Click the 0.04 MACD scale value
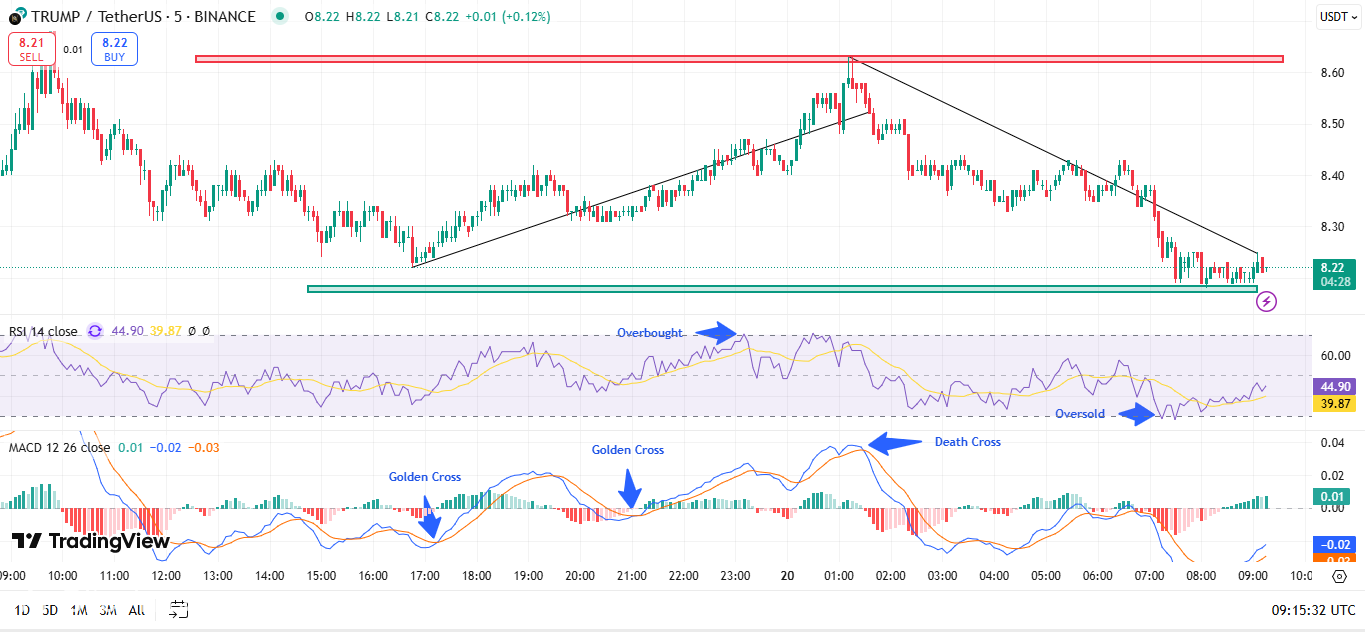This screenshot has width=1365, height=632. 1332,442
